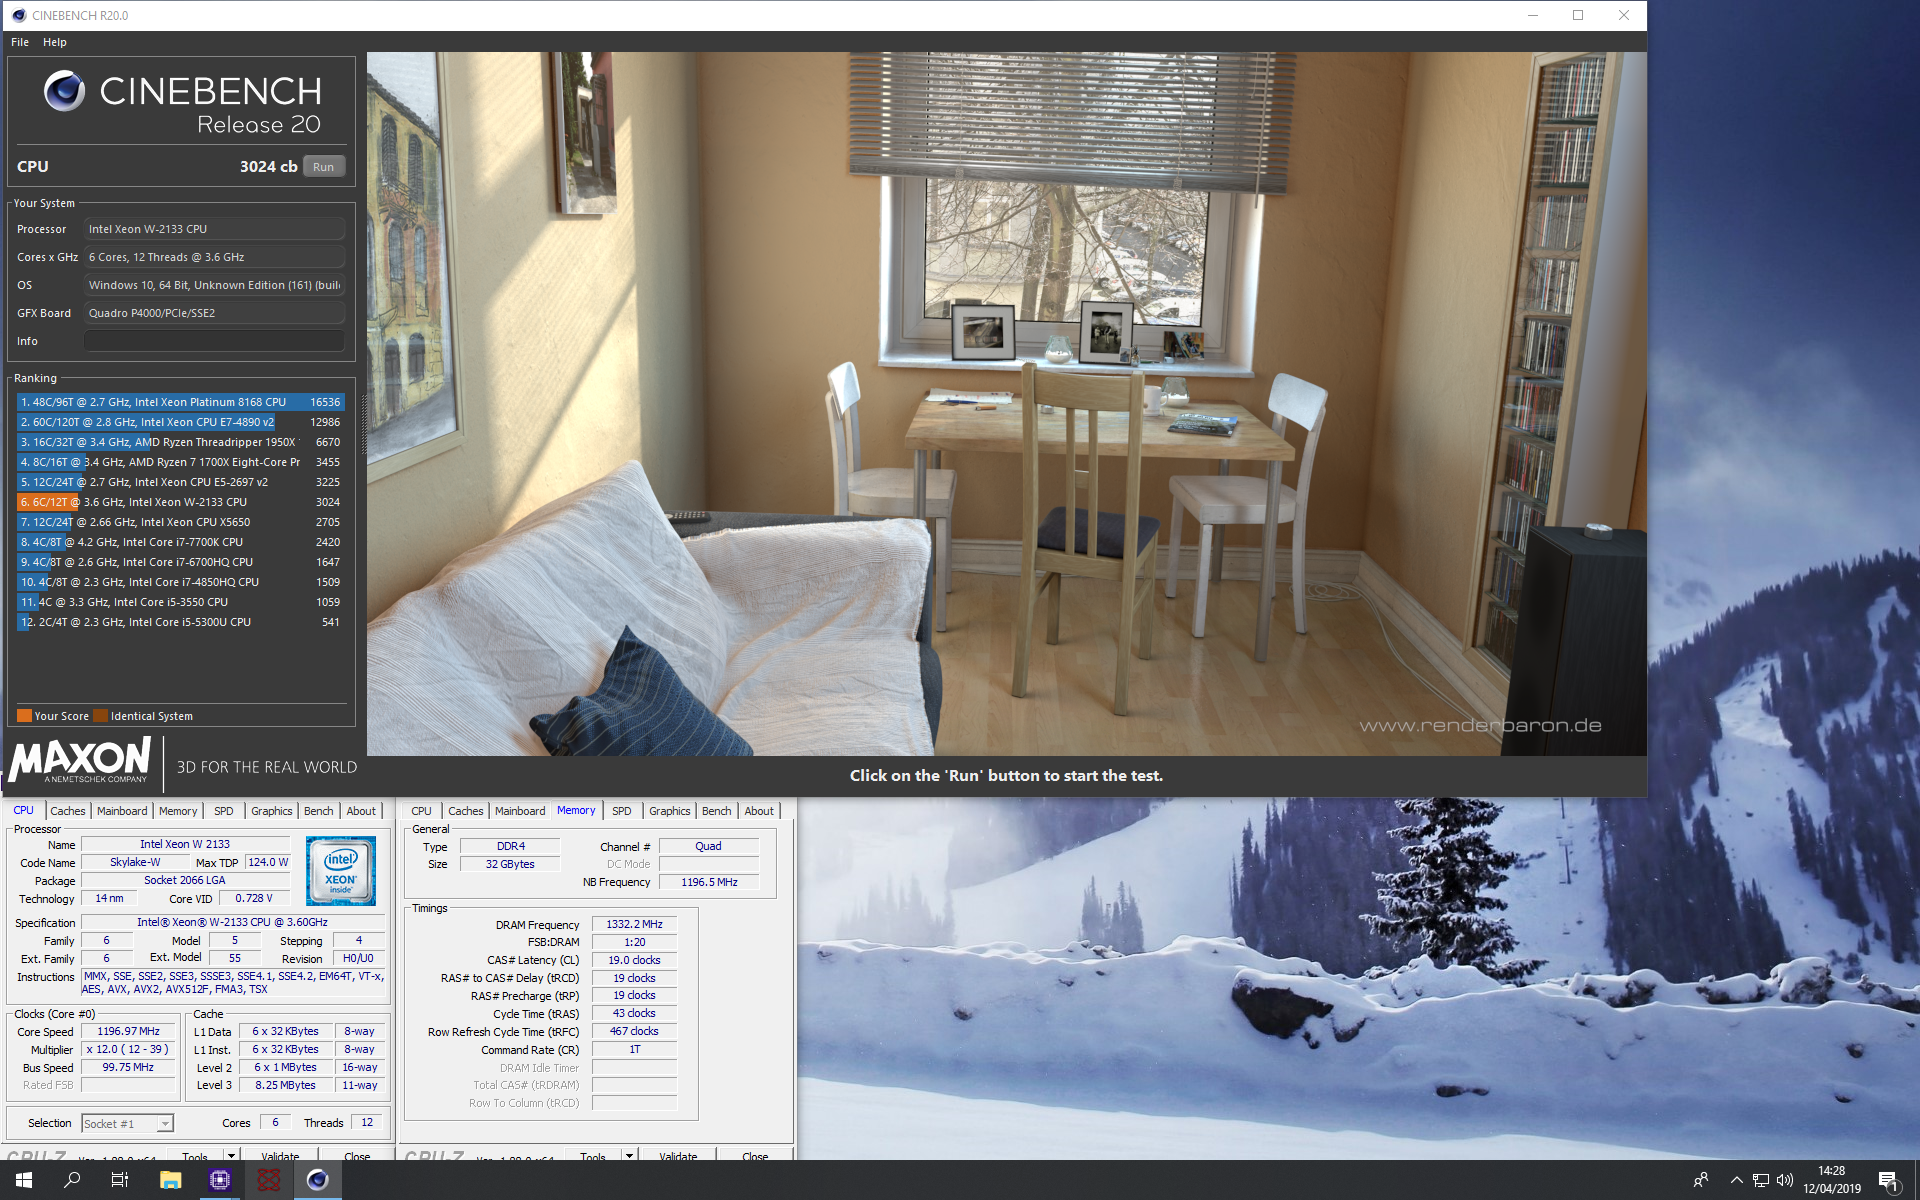Open SPD tab in left CPU-Z window
Image resolution: width=1920 pixels, height=1200 pixels.
[224, 811]
